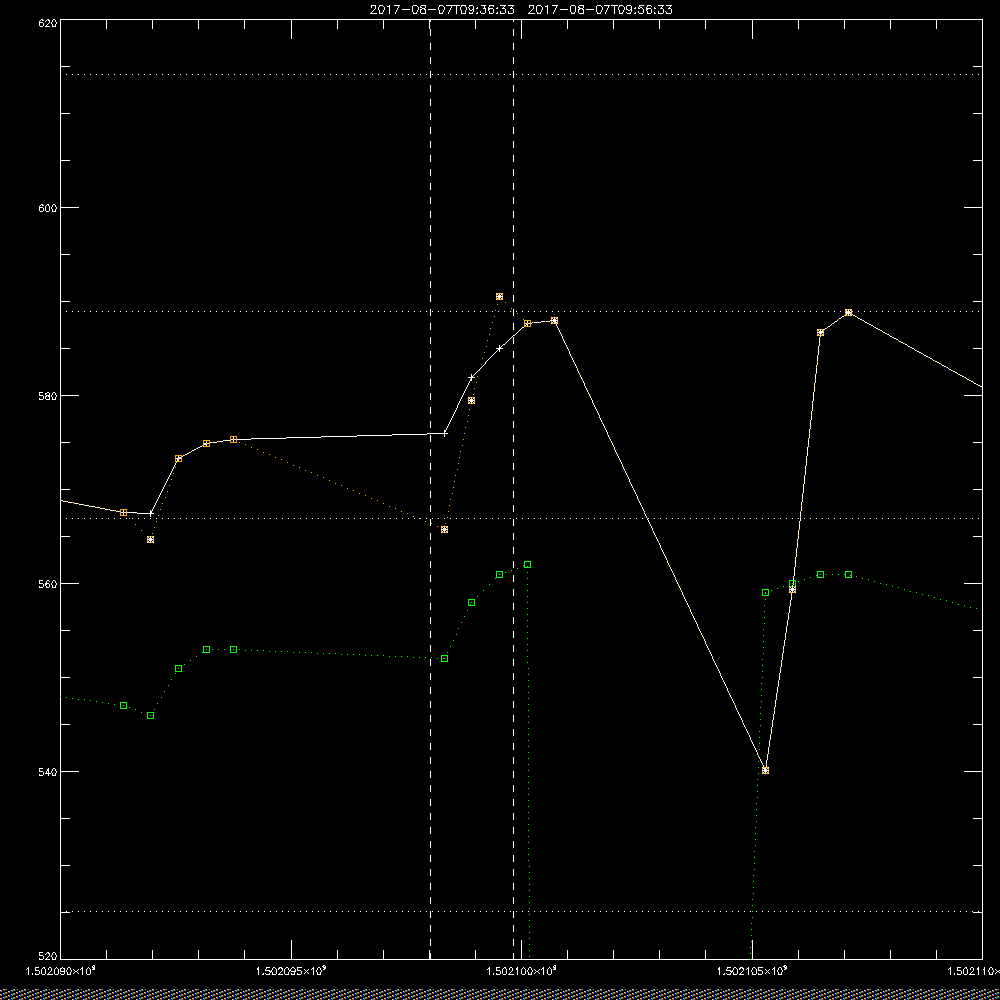The height and width of the screenshot is (1000, 1000).
Task: Click the lowest white data point at 540
Action: click(765, 770)
